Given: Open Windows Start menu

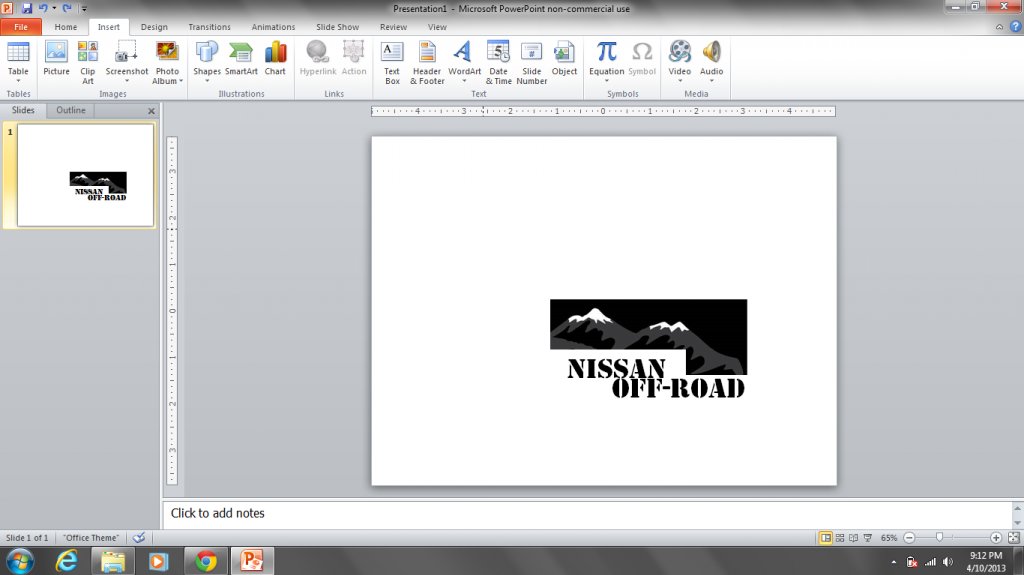Looking at the screenshot, I should 20,561.
